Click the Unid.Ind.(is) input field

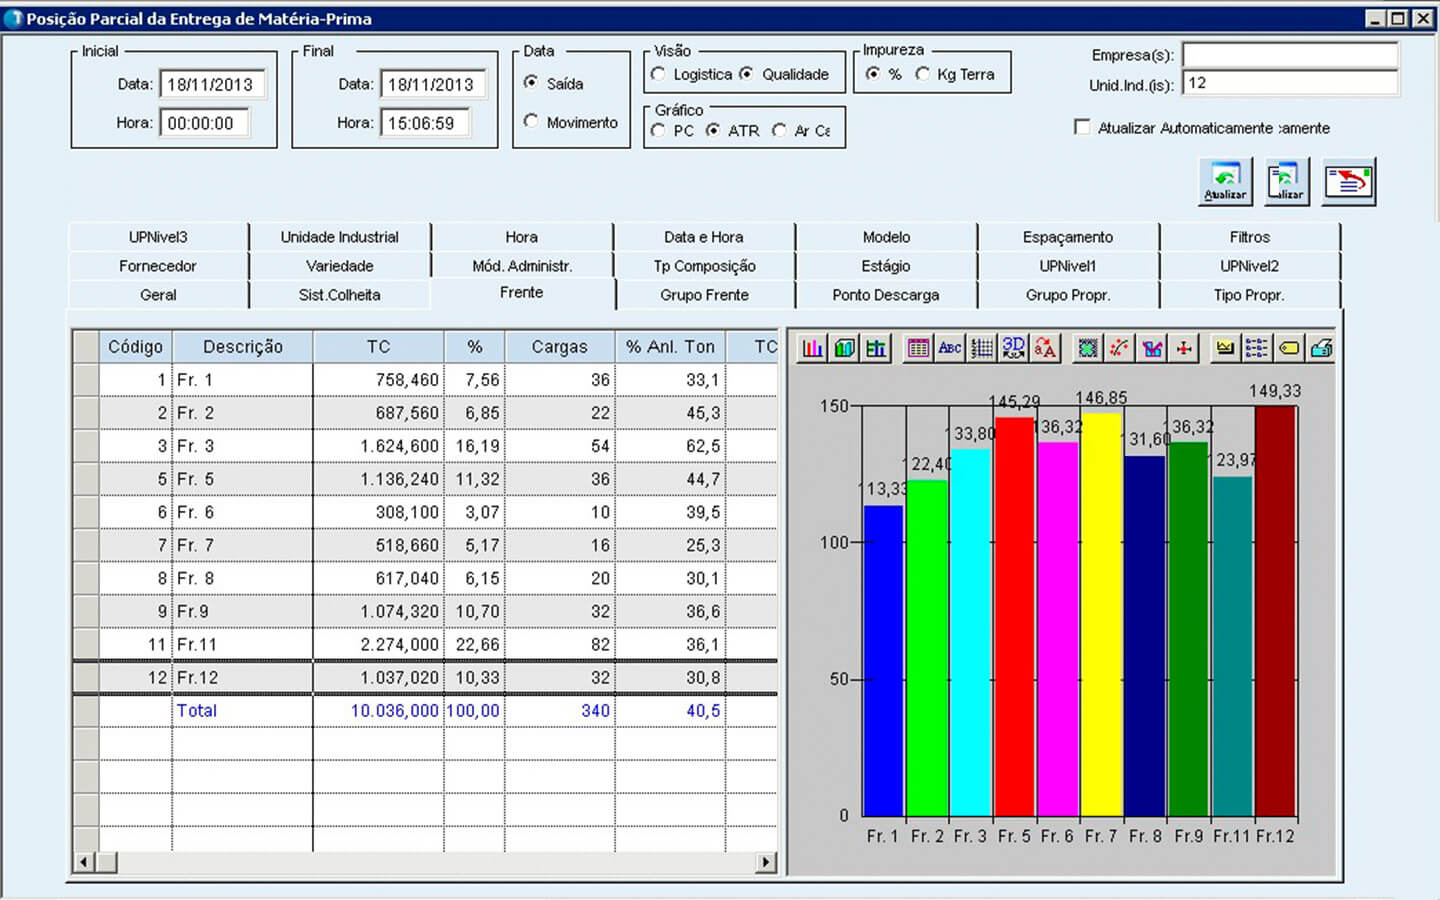tap(1289, 83)
